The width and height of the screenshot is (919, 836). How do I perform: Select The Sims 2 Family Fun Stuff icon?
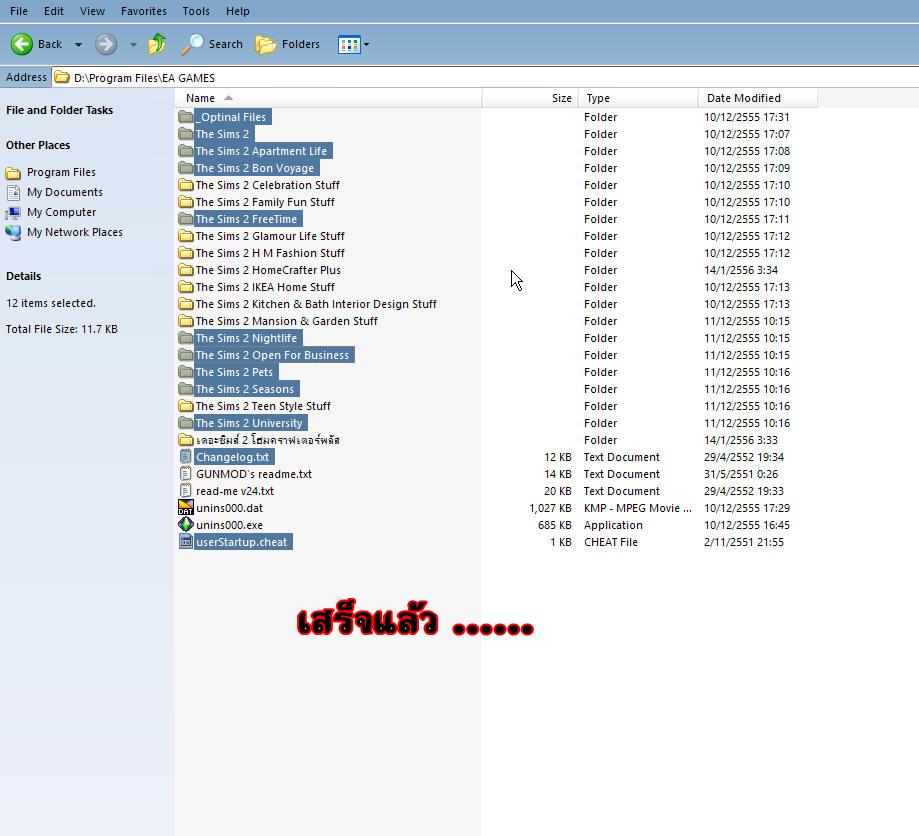186,202
